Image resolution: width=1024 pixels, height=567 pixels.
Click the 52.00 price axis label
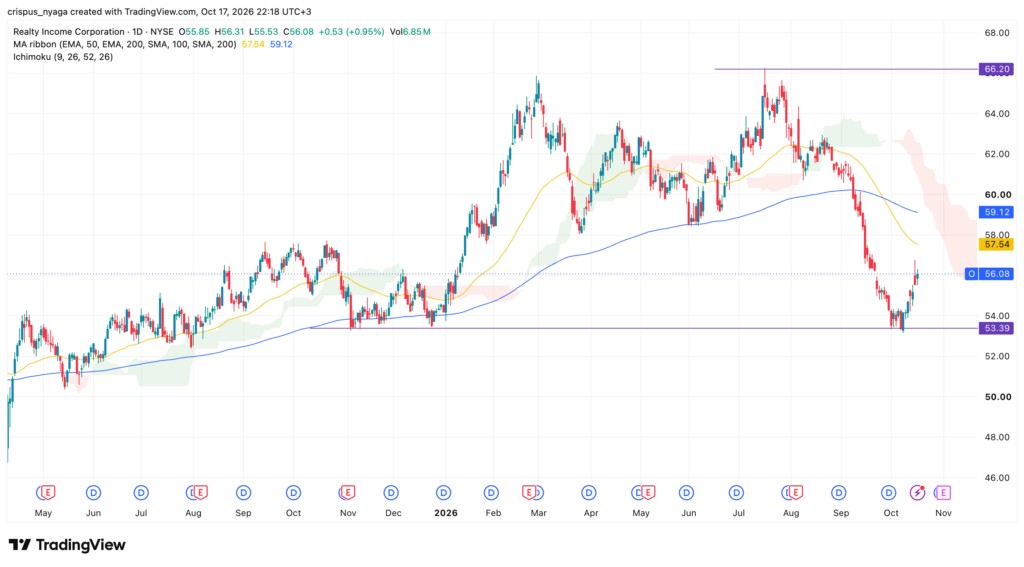(x=997, y=356)
